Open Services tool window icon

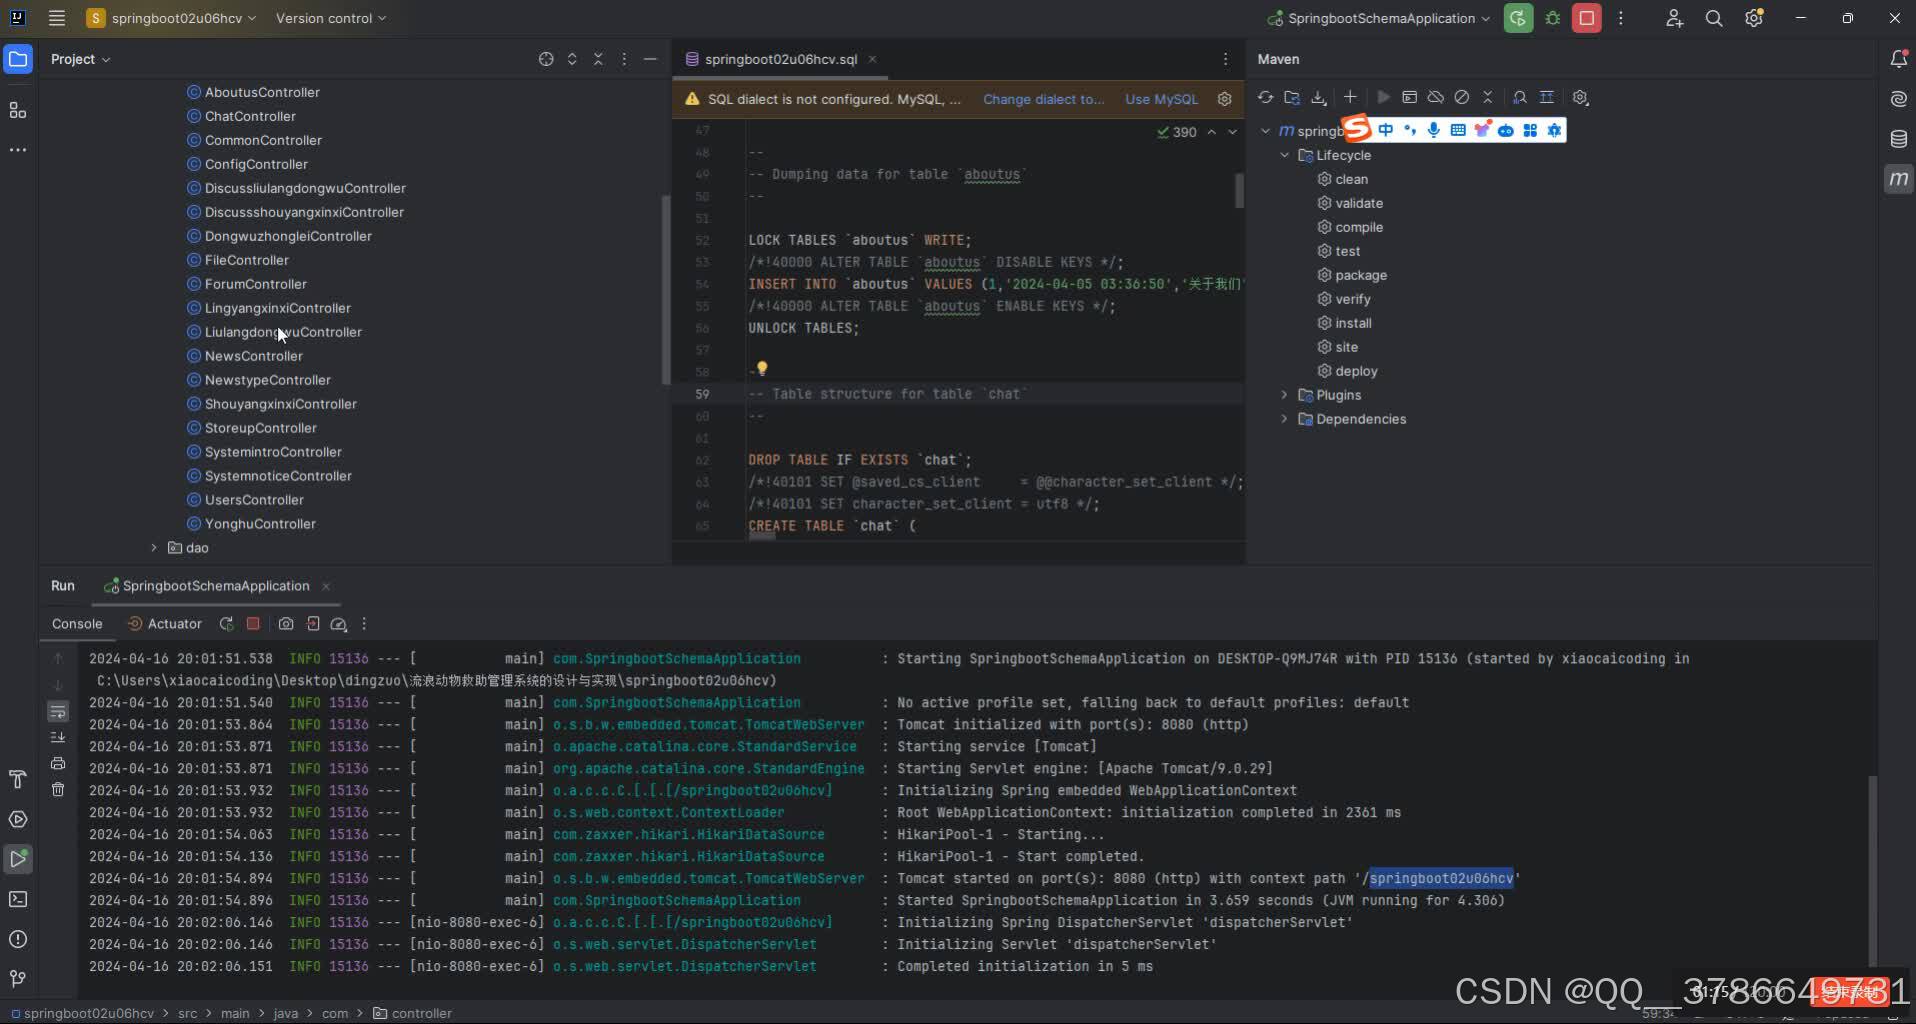[18, 819]
